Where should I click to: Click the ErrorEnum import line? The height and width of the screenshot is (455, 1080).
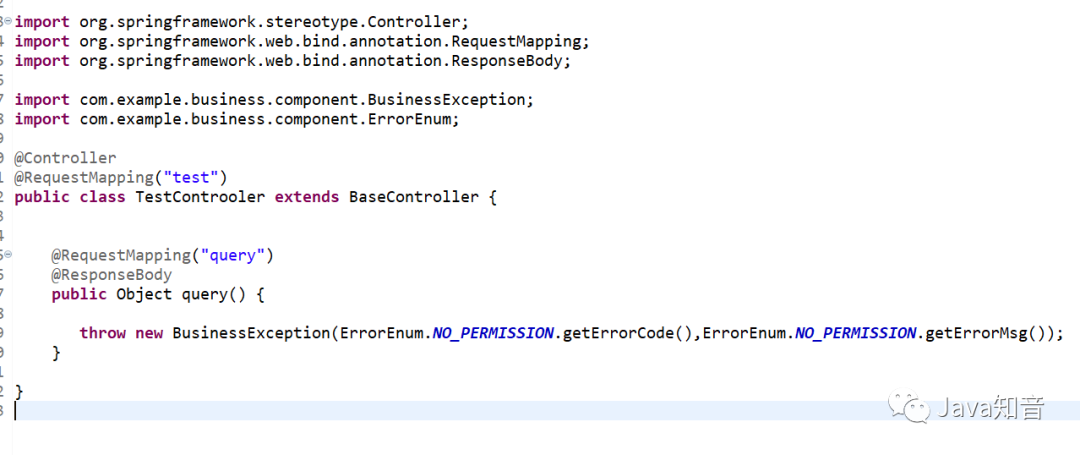click(237, 119)
